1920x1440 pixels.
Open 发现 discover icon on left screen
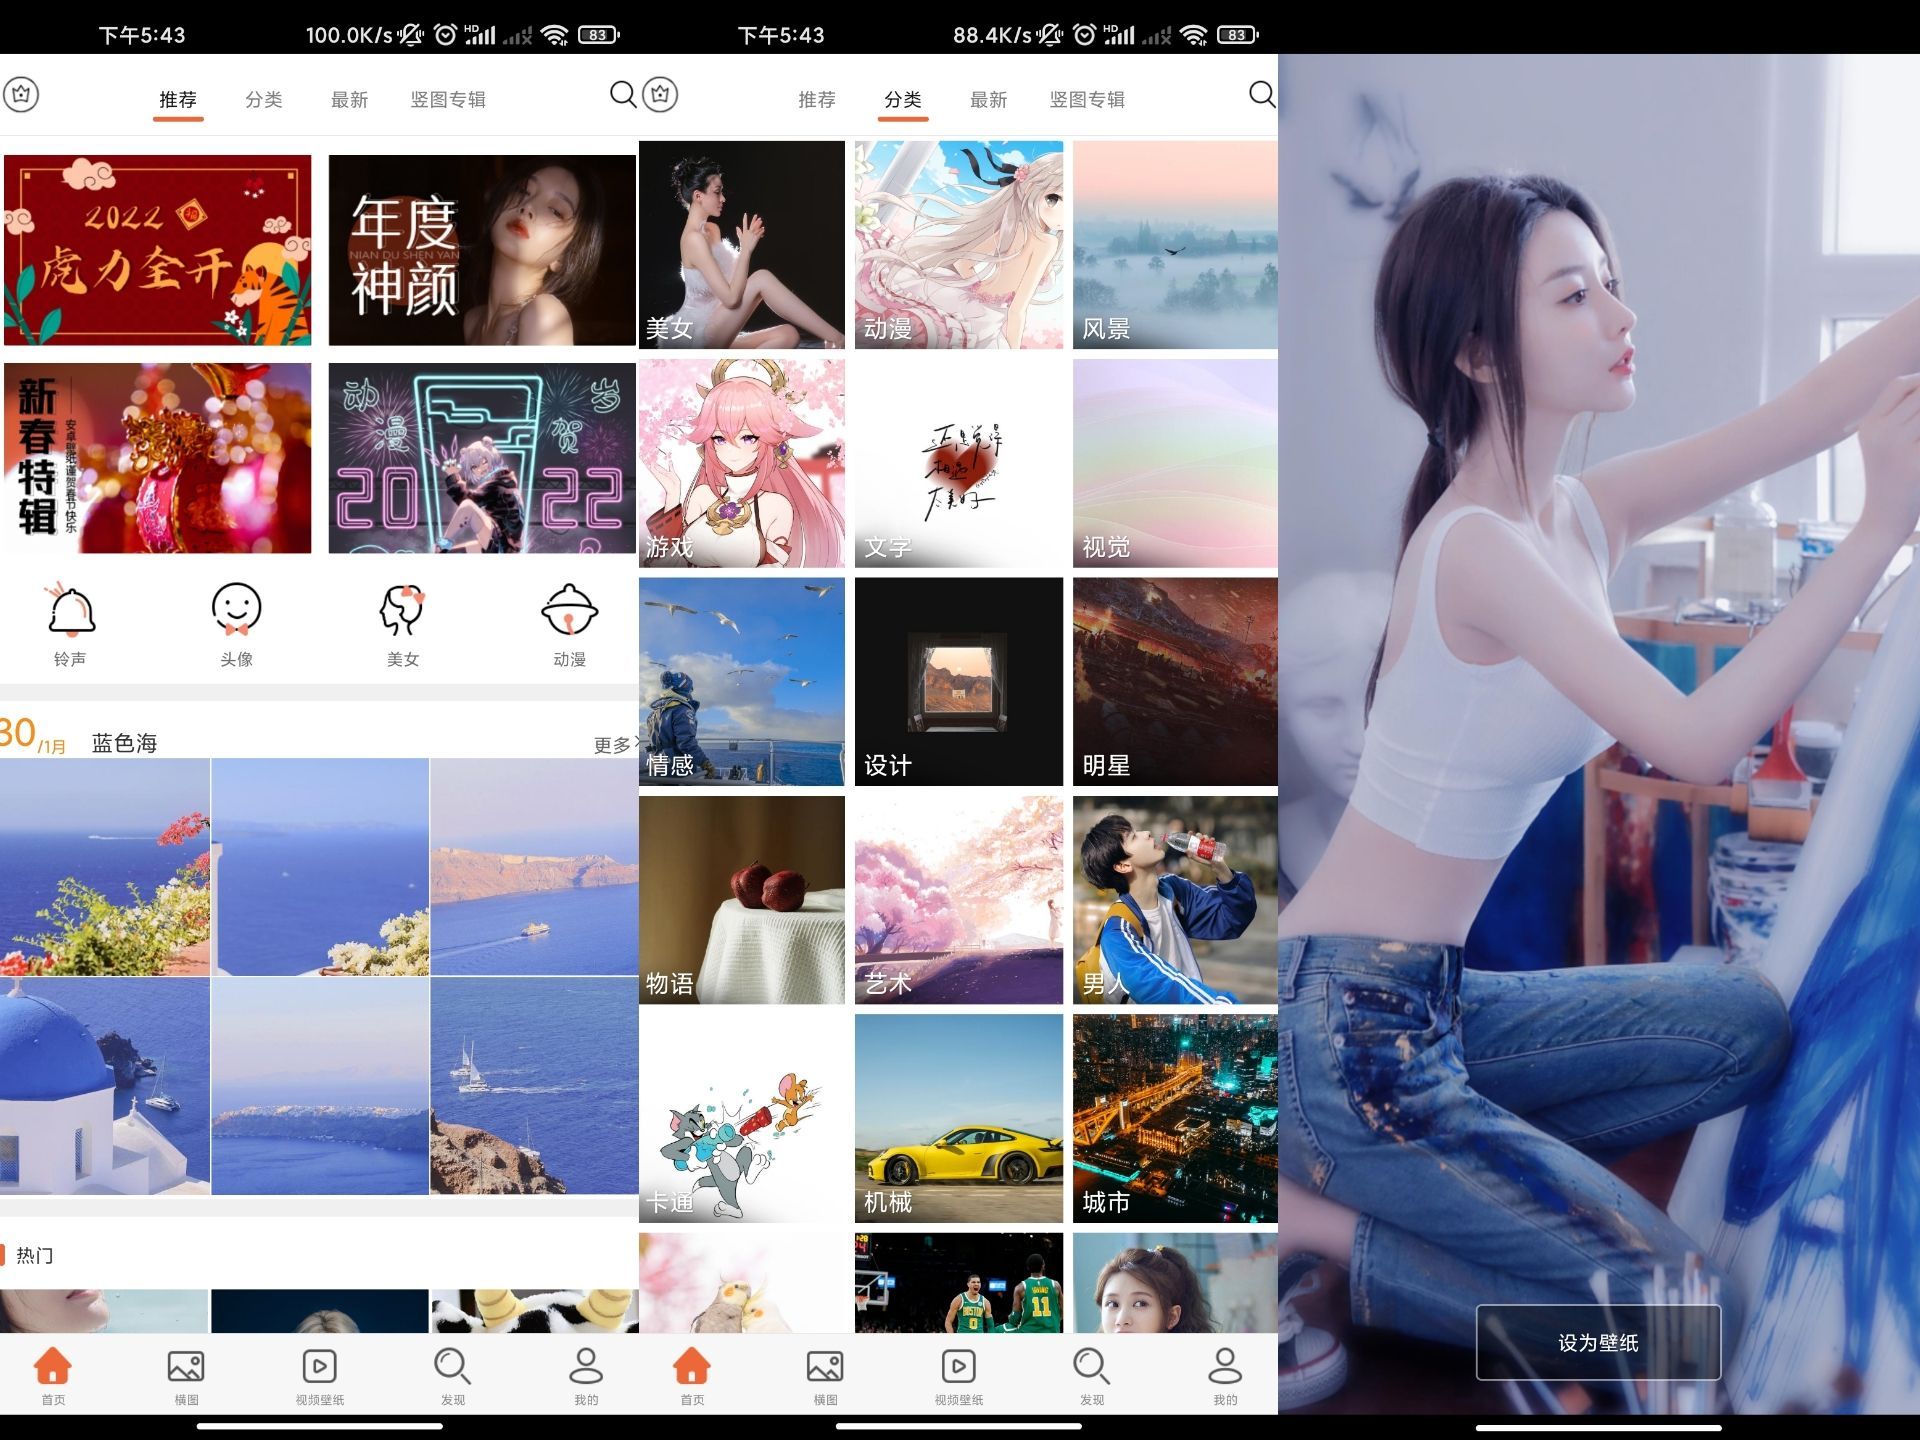pos(453,1376)
